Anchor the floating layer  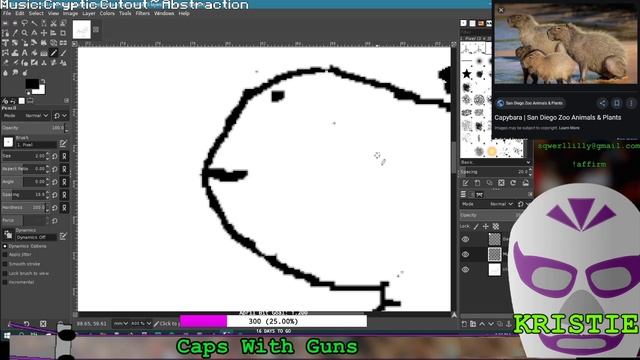click(509, 324)
